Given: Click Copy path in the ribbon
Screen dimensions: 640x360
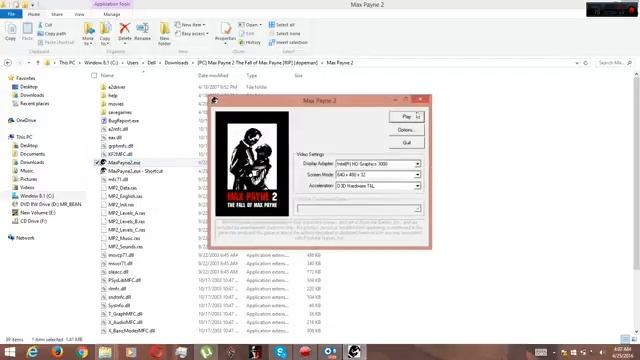Looking at the screenshot, I should coord(52,33).
